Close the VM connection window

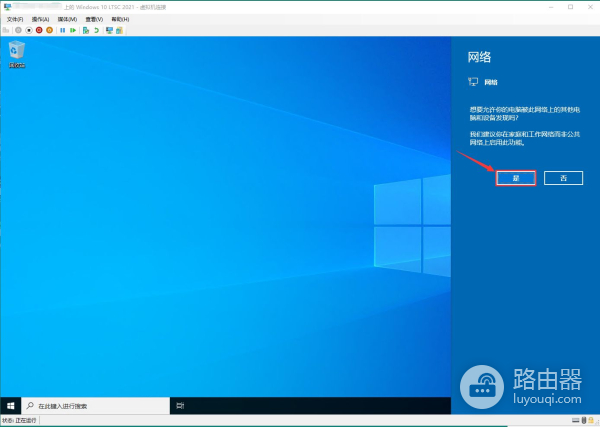pyautogui.click(x=590, y=7)
